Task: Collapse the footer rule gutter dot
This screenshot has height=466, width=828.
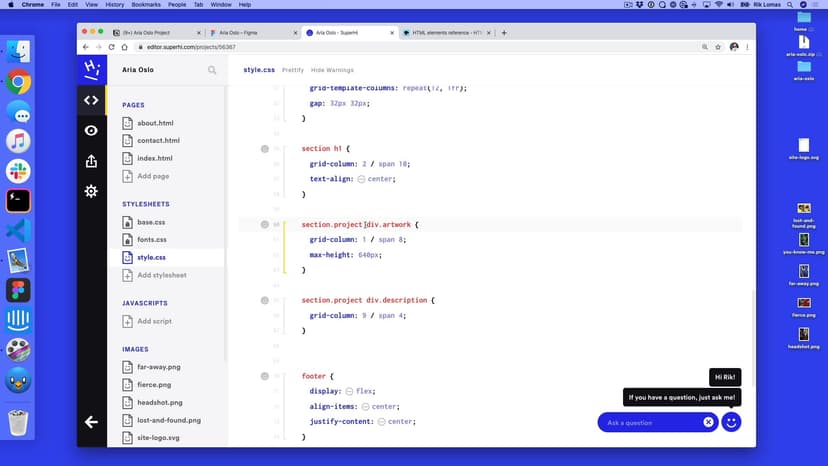Action: [x=265, y=376]
